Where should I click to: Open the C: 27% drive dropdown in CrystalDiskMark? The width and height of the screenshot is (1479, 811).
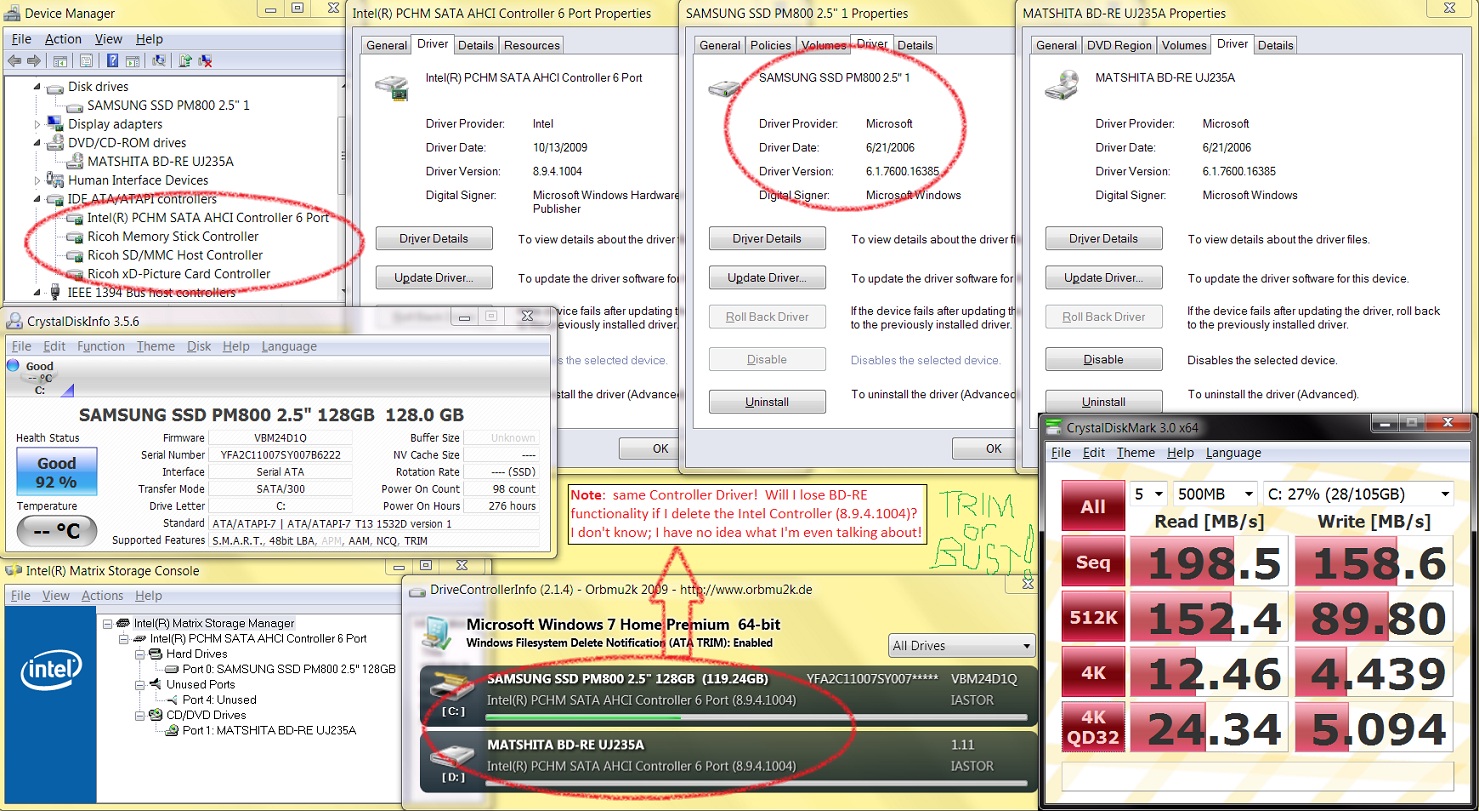(x=1360, y=493)
